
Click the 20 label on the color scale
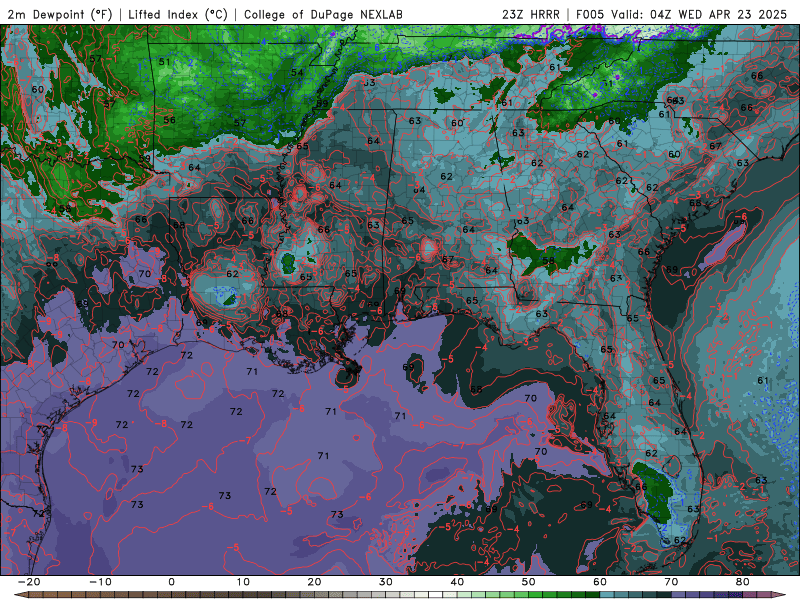[x=314, y=582]
